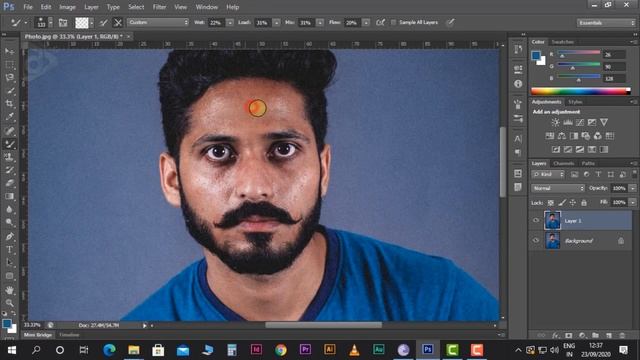
Task: Open the Wet percentage dropdown arrow
Action: click(230, 23)
